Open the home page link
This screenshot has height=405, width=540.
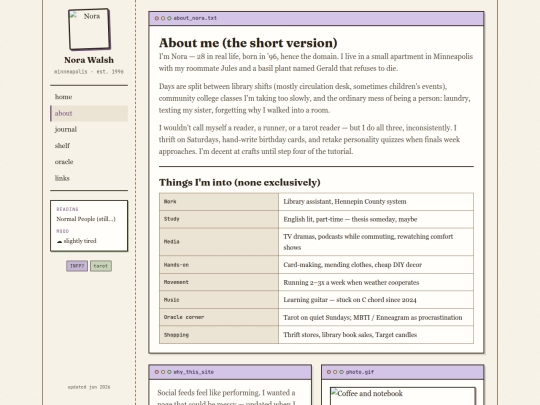(89, 97)
